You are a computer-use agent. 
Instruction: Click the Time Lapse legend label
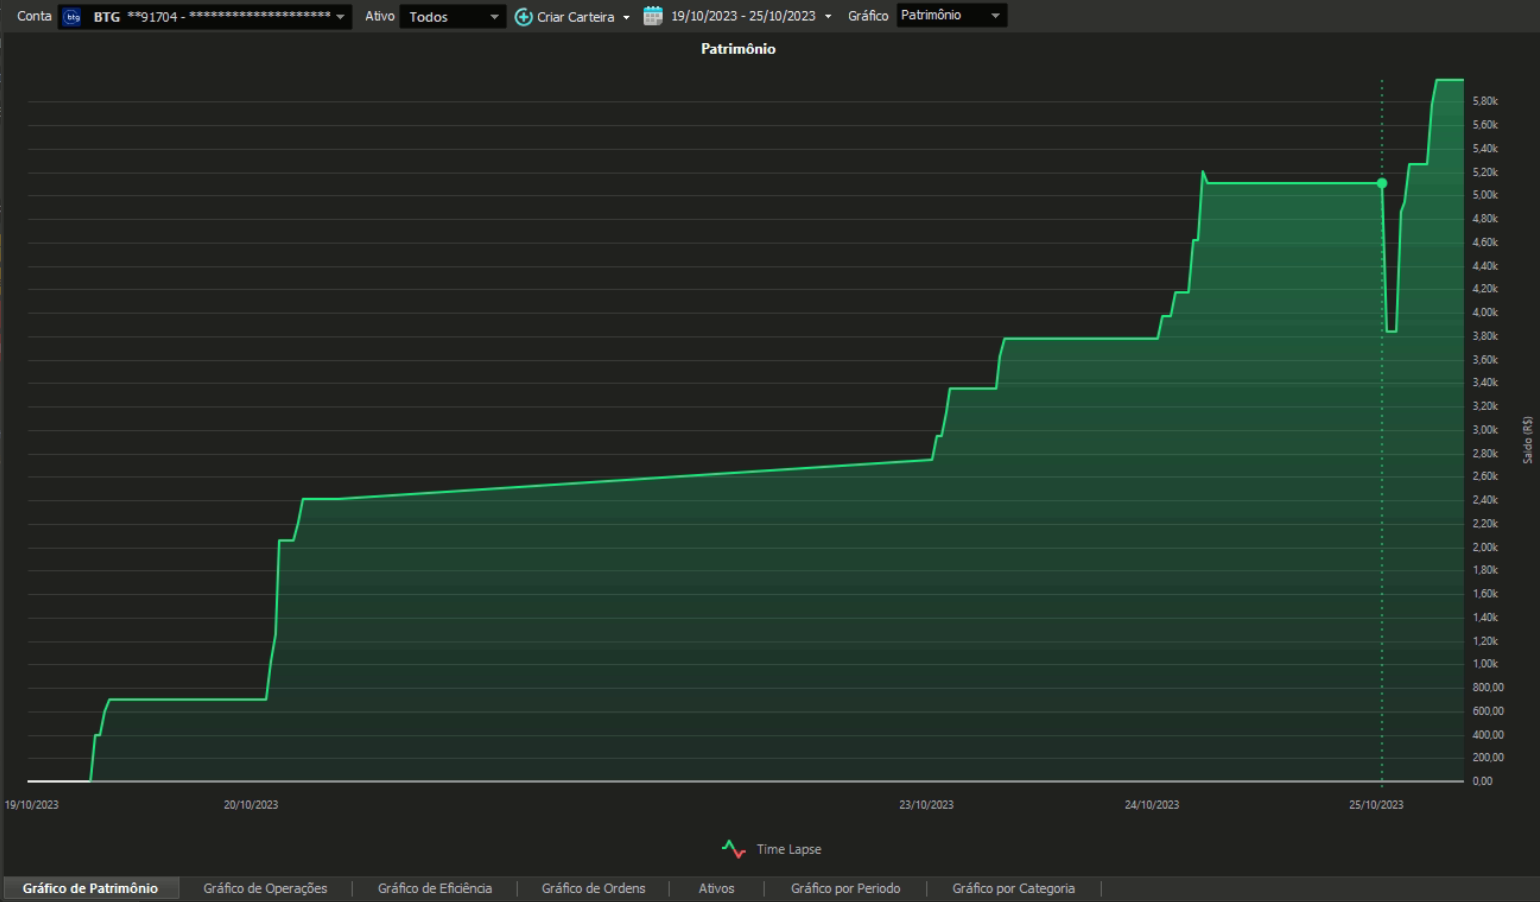(788, 849)
